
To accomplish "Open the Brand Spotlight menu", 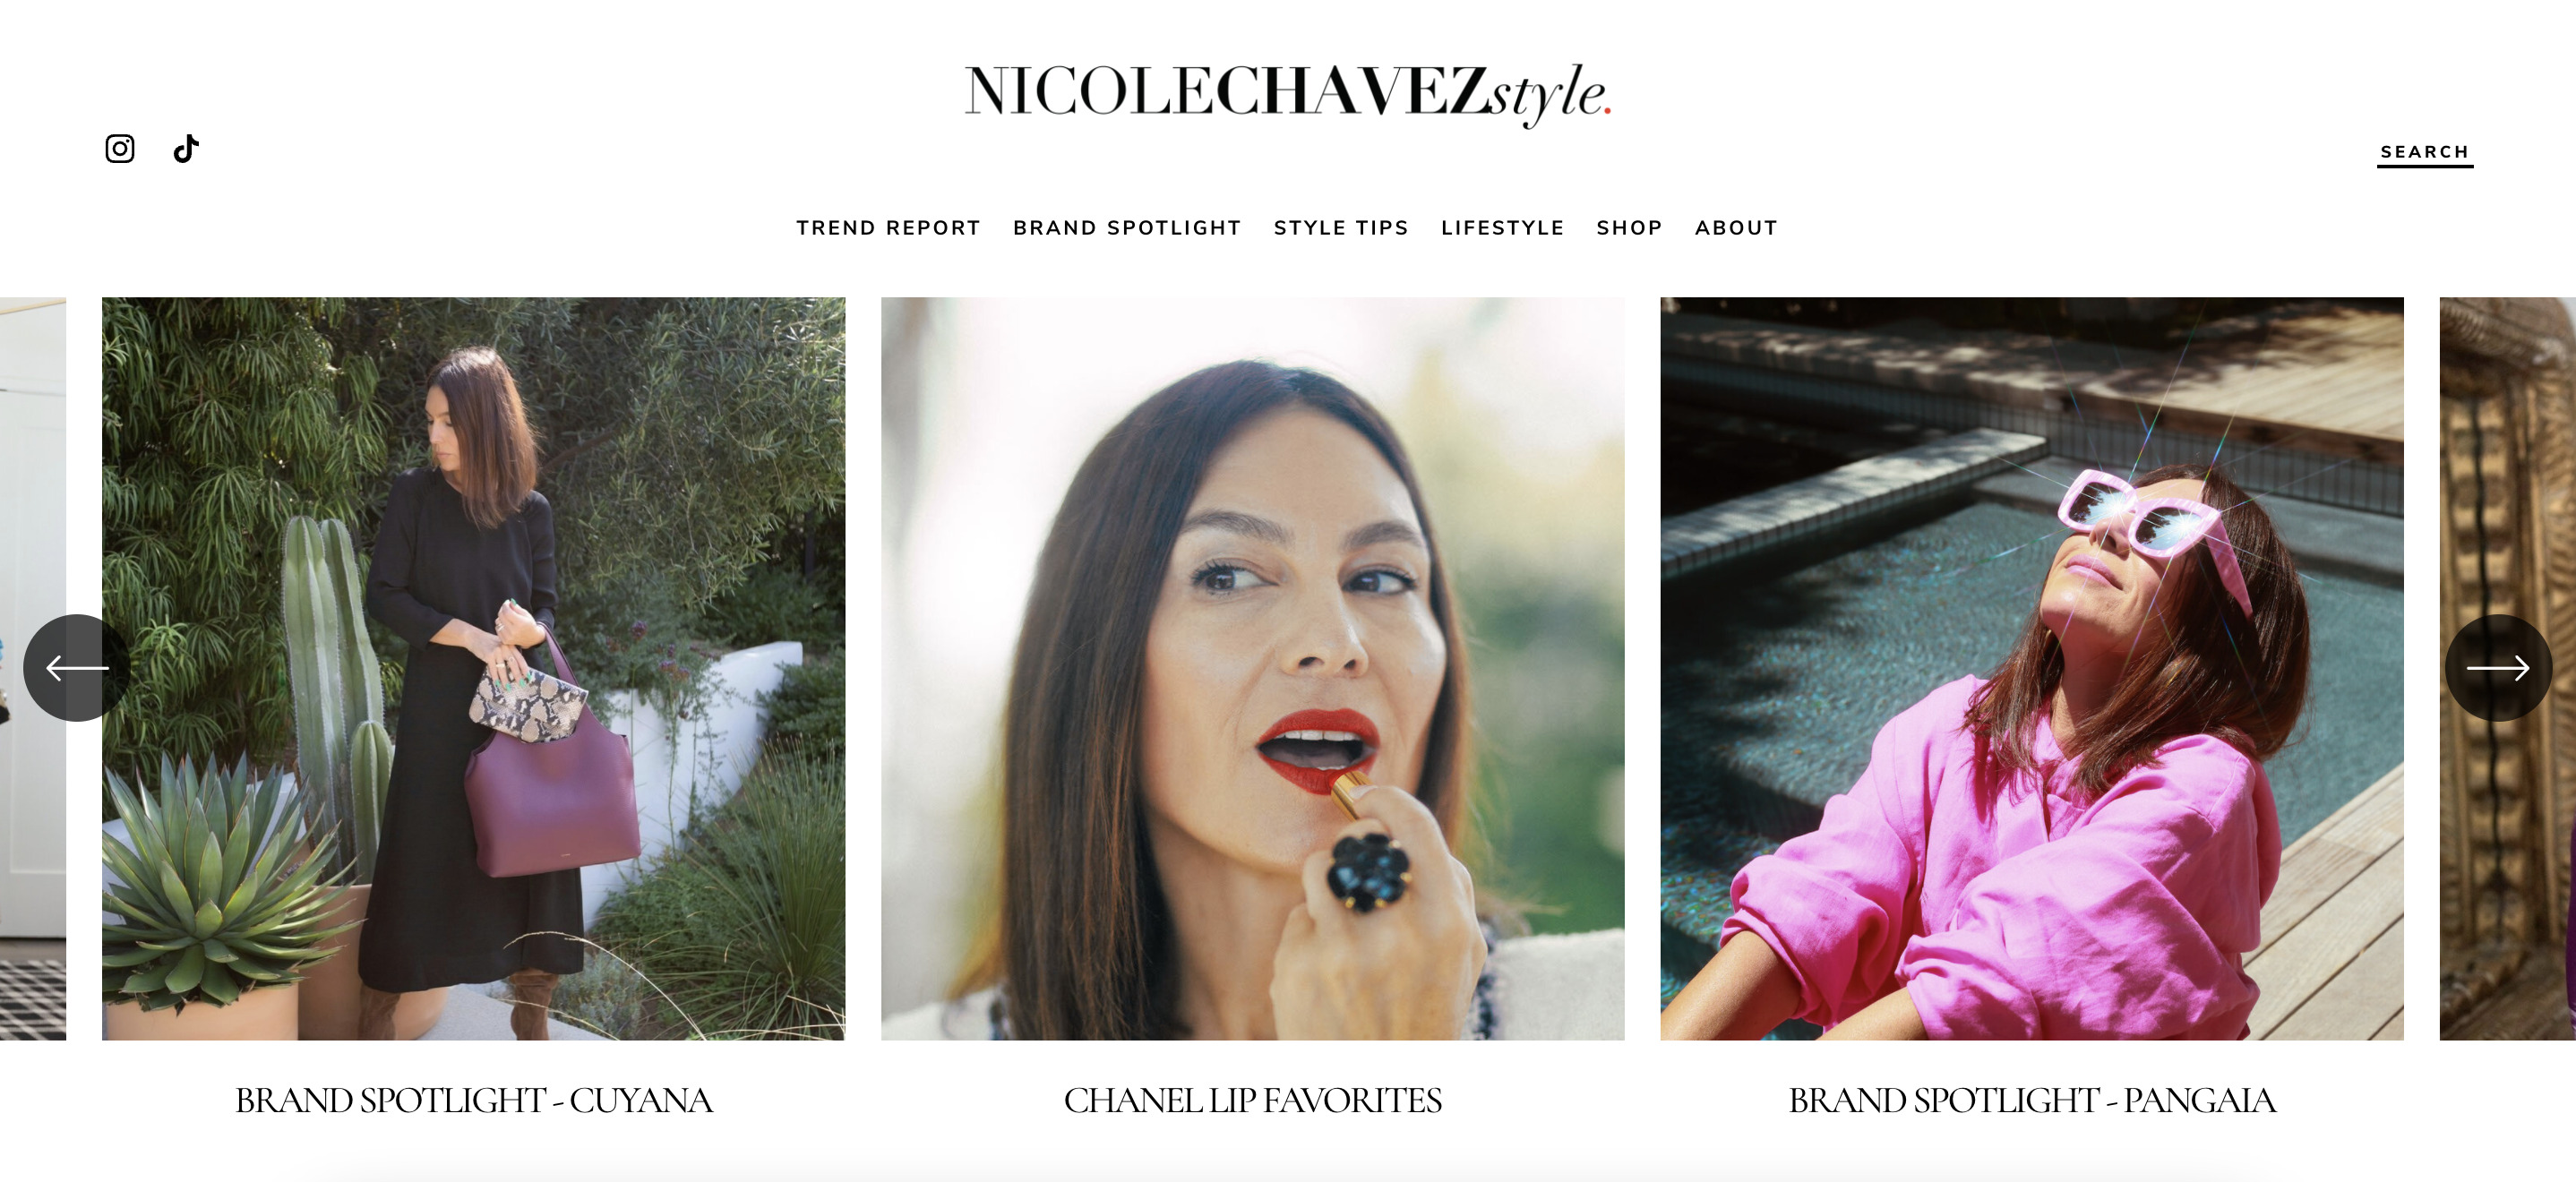I will click(x=1127, y=228).
